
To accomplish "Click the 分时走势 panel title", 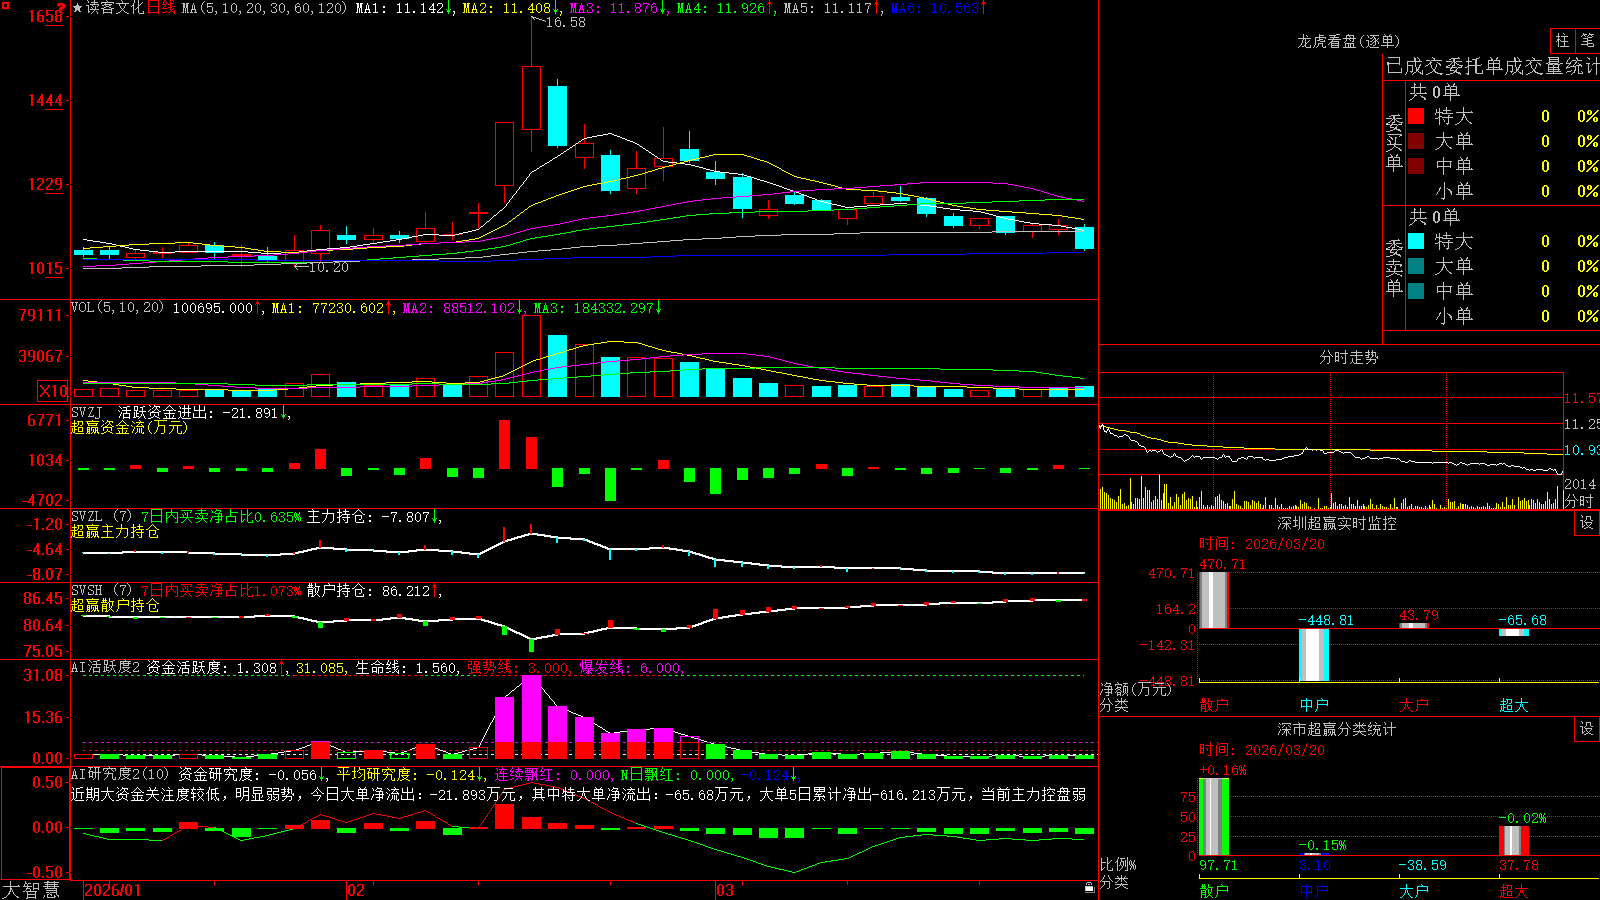I will coord(1348,357).
